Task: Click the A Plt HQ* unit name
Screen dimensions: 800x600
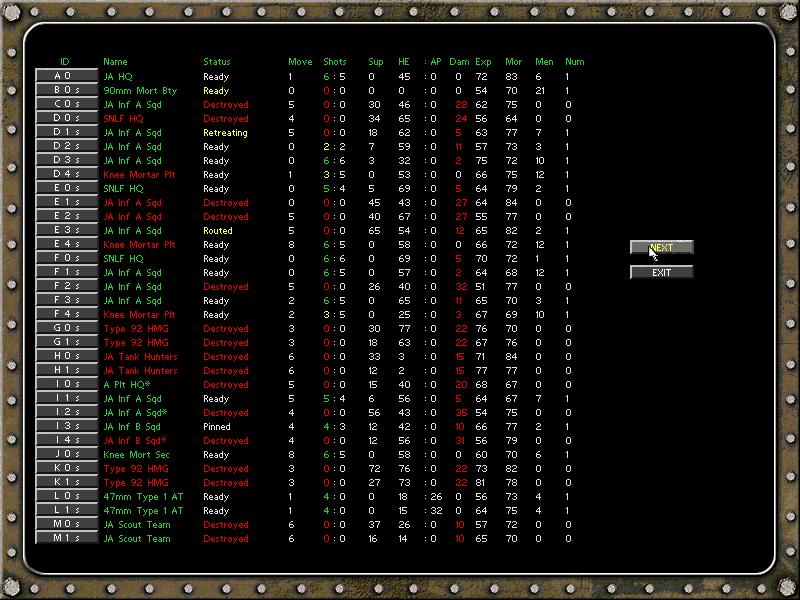Action: pos(127,385)
